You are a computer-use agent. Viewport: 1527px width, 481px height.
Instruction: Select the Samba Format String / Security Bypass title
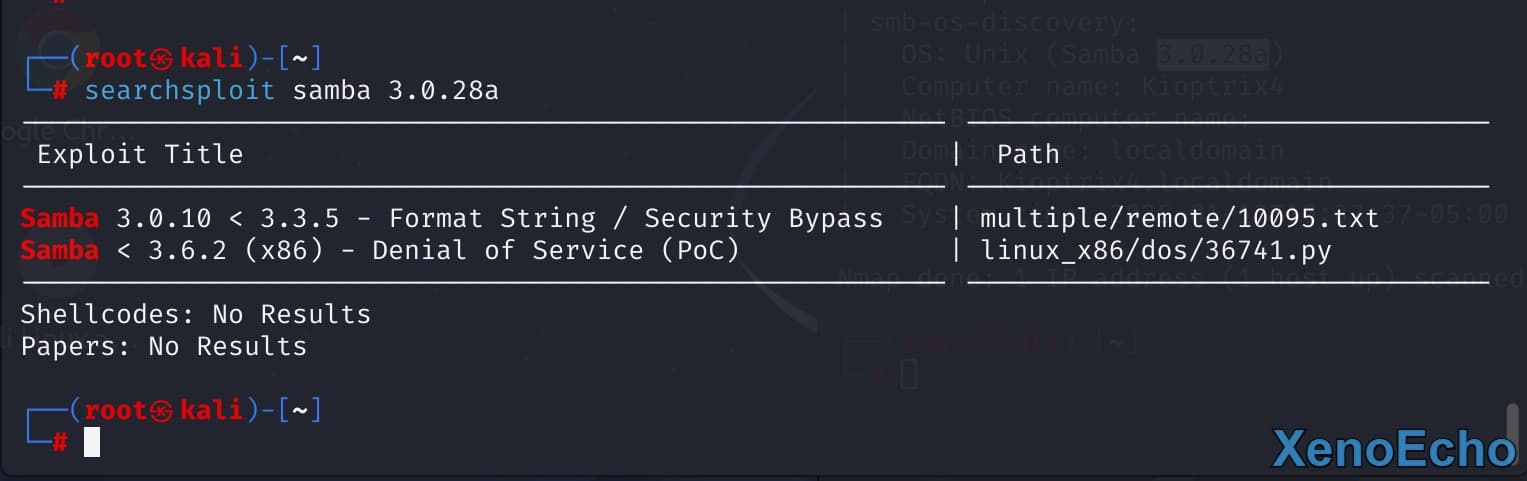tap(452, 218)
